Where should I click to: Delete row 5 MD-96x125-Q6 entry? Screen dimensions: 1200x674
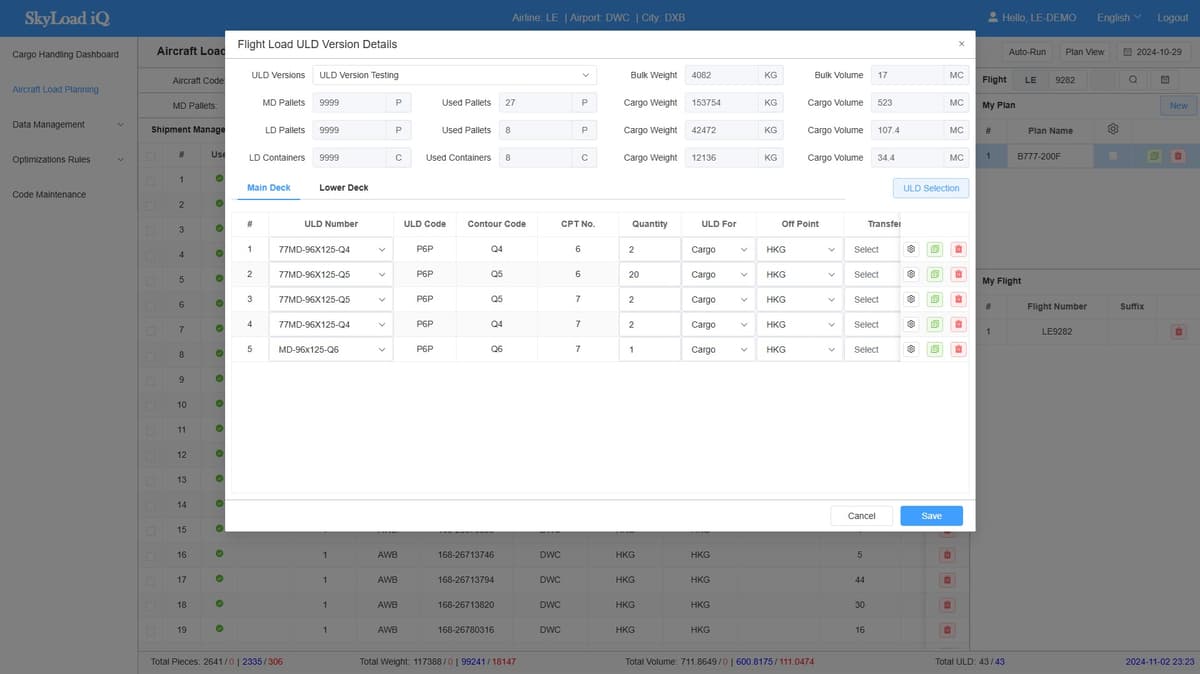[x=958, y=349]
